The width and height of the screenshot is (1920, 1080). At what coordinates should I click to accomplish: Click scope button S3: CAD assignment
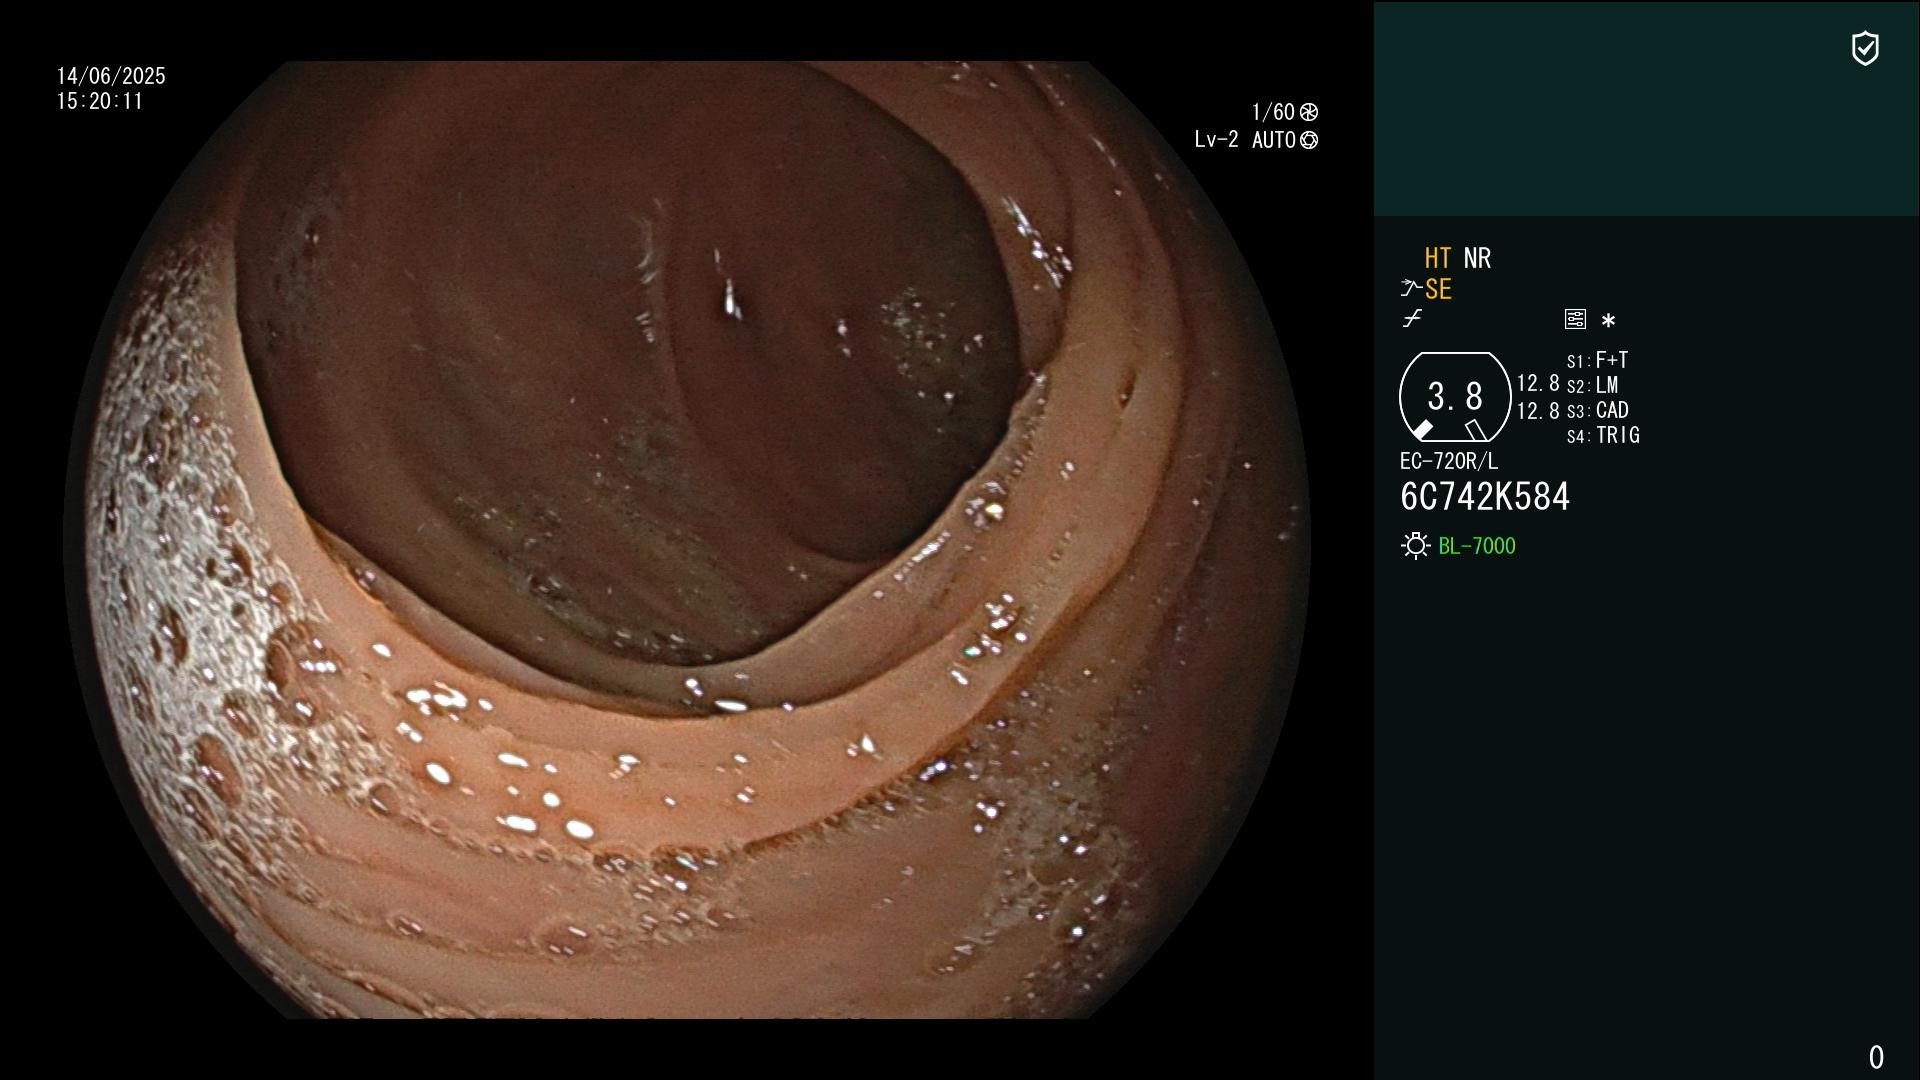tap(1598, 410)
